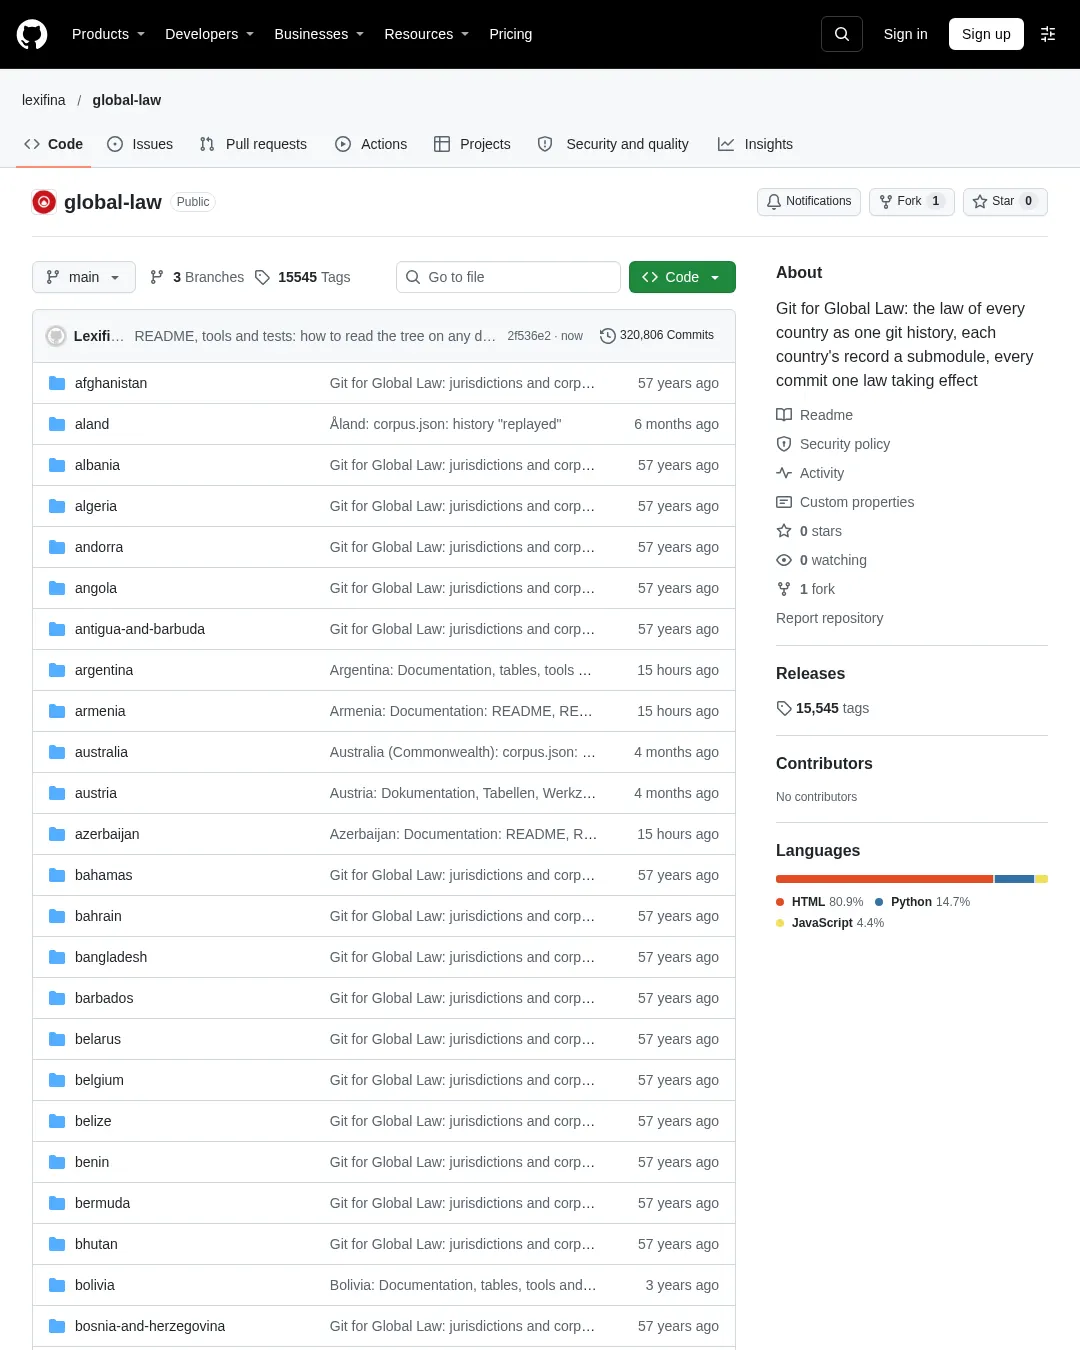Click the bolivia folder icon
1080x1350 pixels.
(x=57, y=1285)
